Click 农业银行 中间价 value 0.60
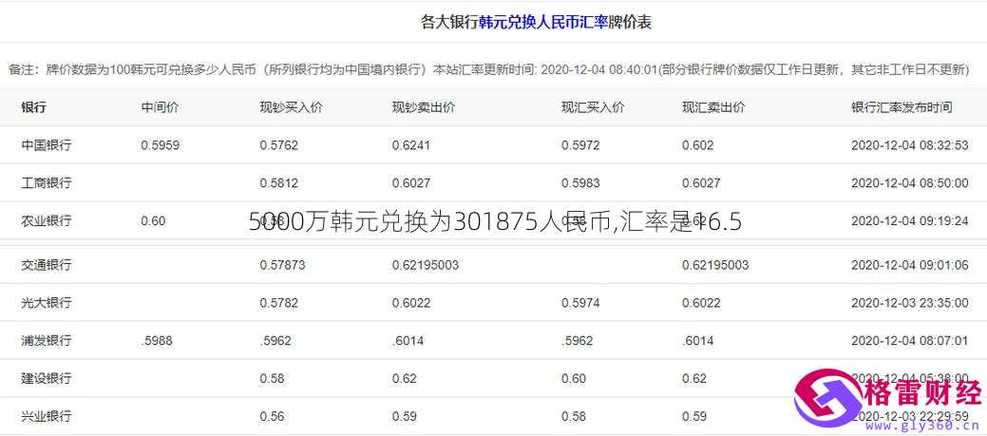This screenshot has width=987, height=436. [153, 221]
